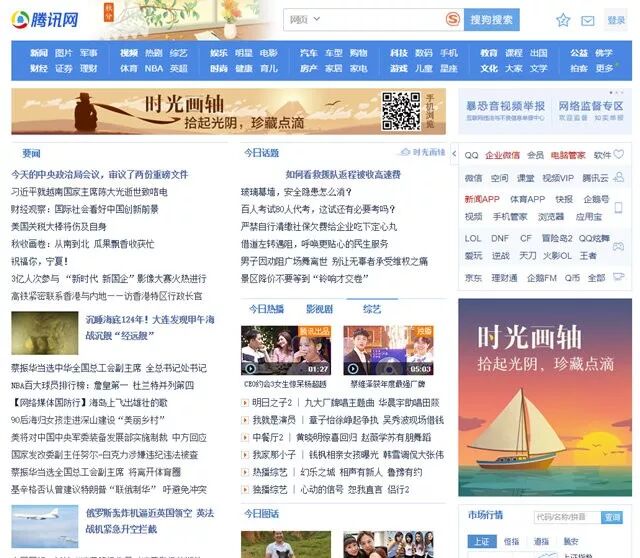Click the cup icon beside 全部
Screen dimensions: 640x558
pyautogui.click(x=619, y=277)
